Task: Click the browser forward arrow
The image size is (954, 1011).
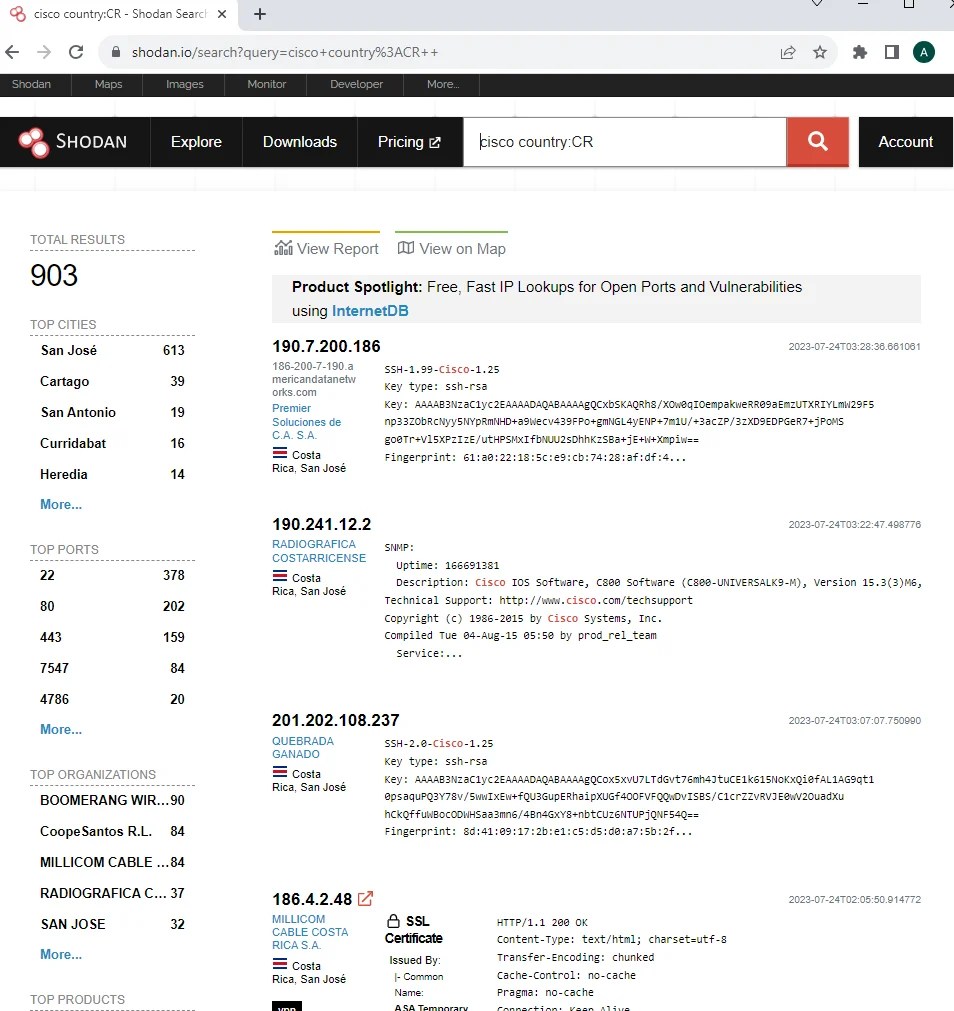Action: [44, 52]
